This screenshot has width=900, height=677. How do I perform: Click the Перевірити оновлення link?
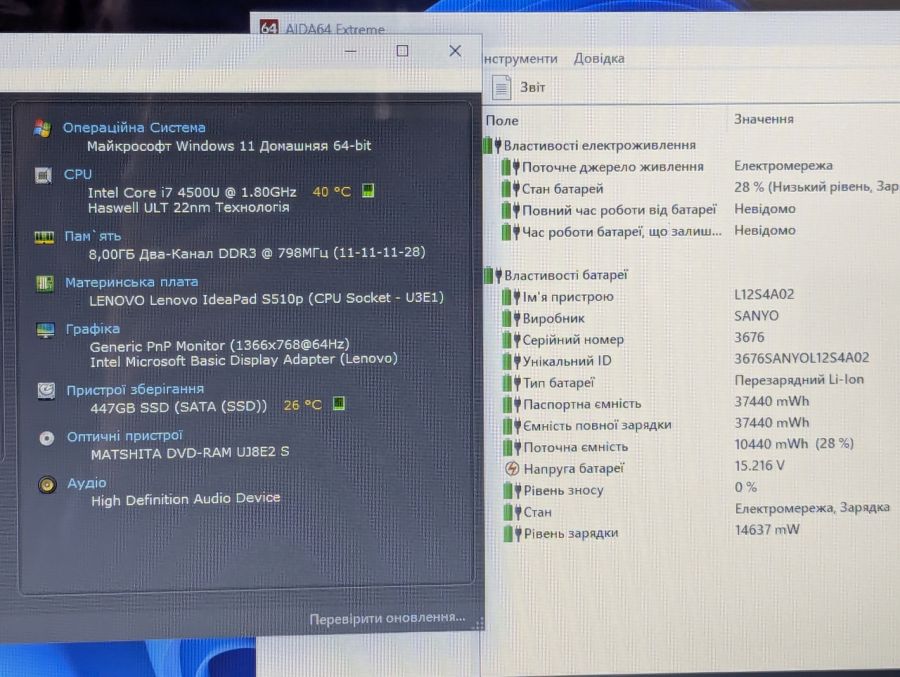[x=387, y=618]
